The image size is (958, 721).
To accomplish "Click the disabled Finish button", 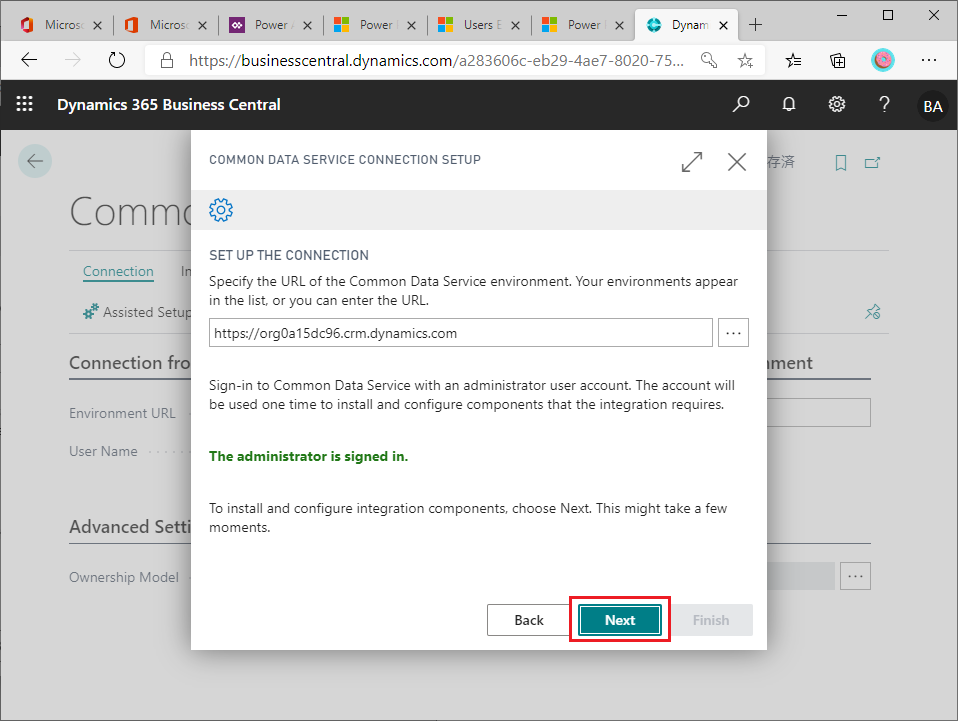I will (711, 620).
